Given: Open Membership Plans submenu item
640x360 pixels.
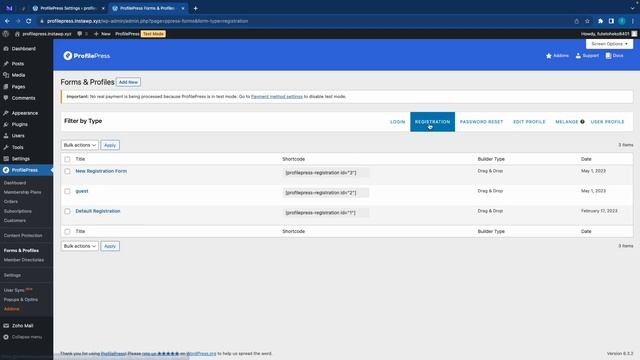Looking at the screenshot, I should [22, 192].
